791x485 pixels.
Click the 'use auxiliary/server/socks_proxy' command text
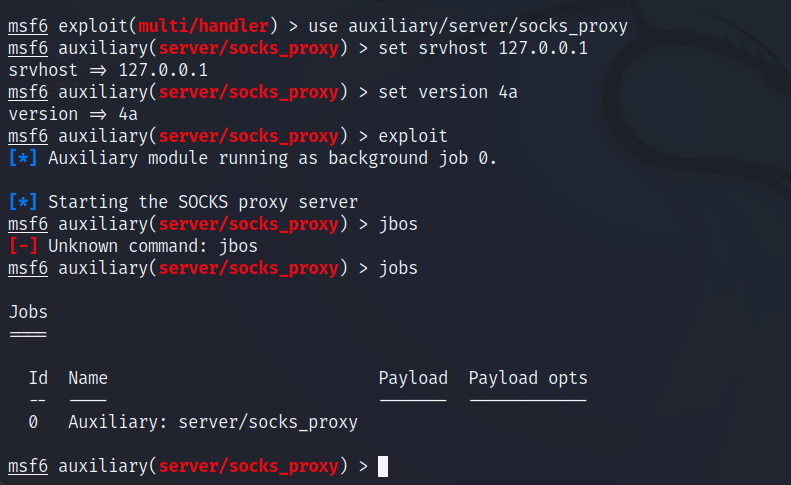(468, 26)
